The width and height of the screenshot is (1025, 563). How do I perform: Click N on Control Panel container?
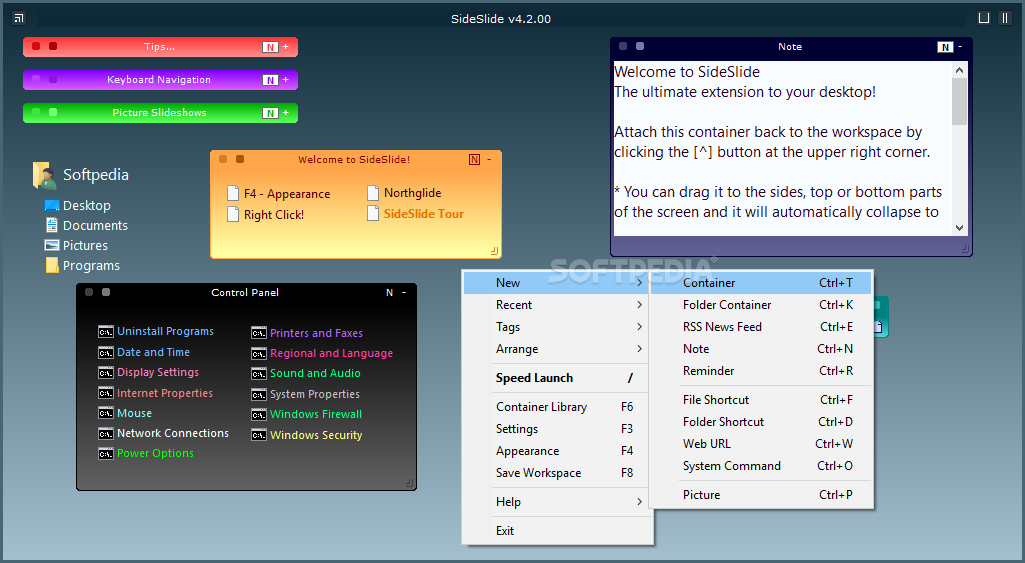pyautogui.click(x=390, y=292)
